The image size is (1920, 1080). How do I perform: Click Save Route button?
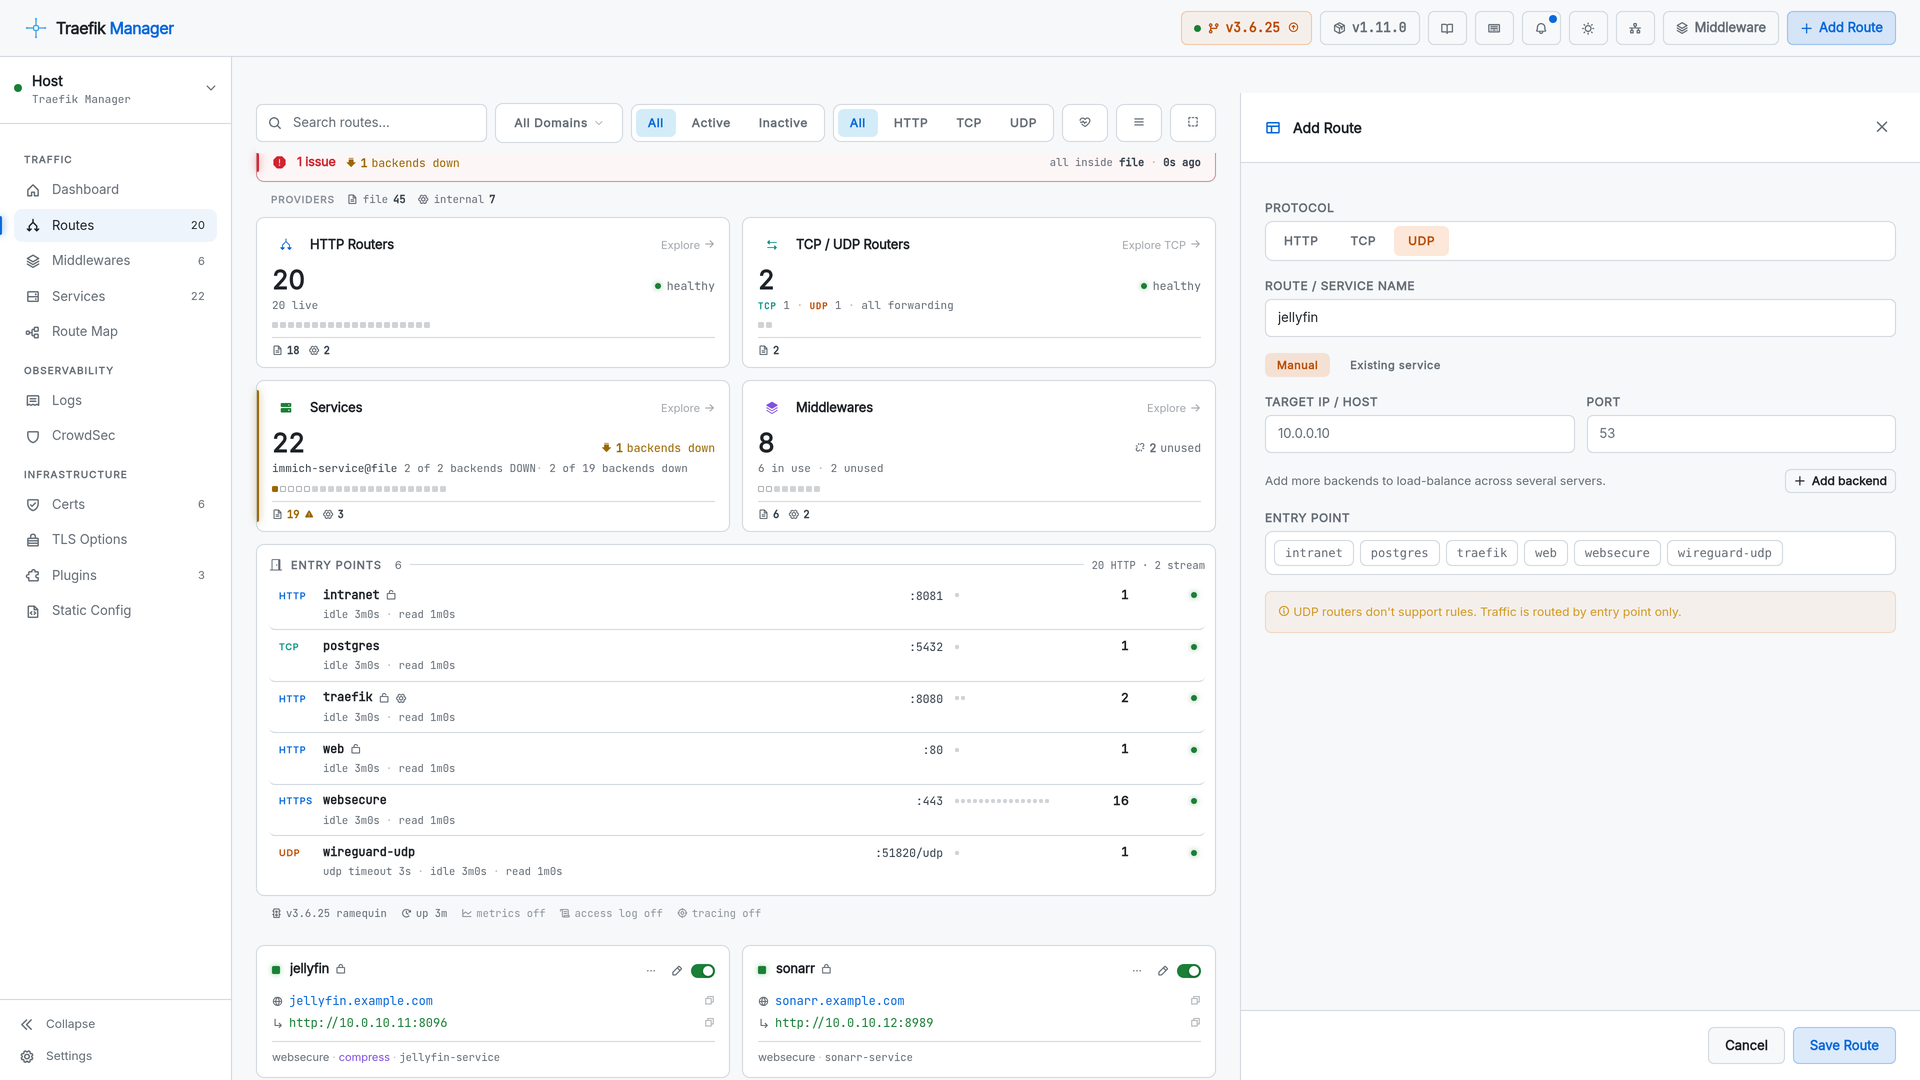click(x=1844, y=1045)
